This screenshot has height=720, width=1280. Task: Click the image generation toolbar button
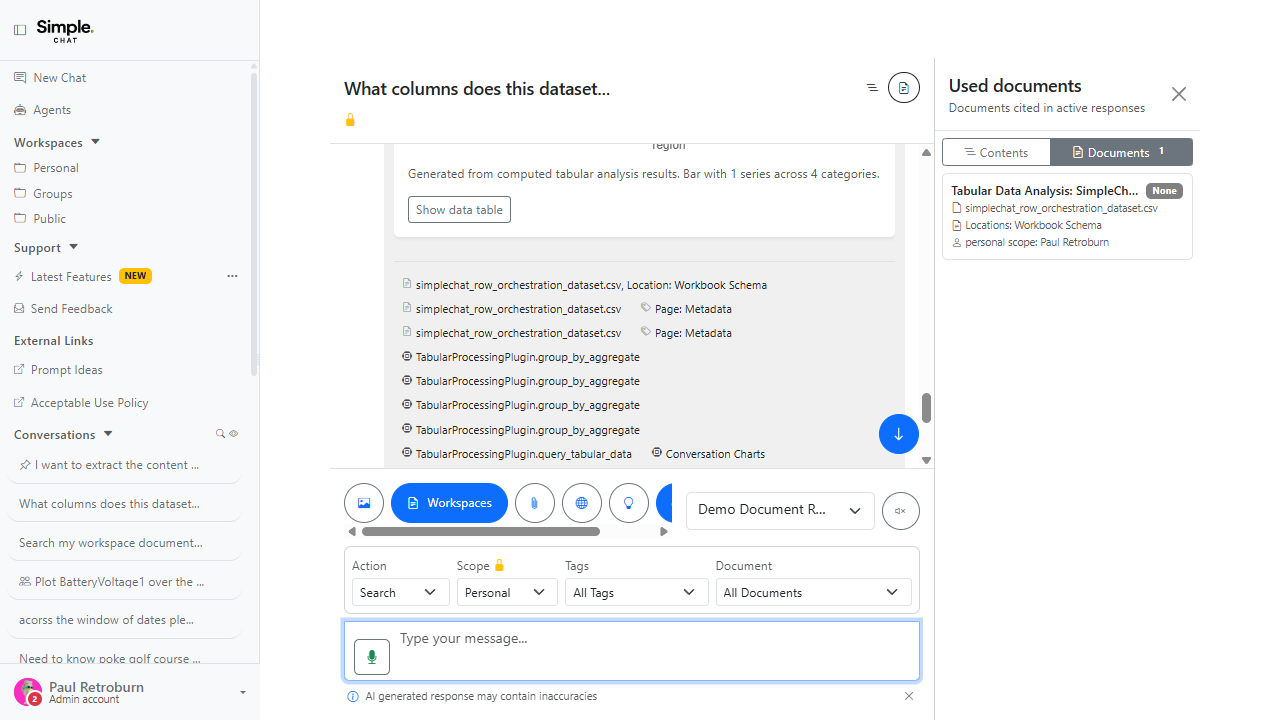pos(364,503)
